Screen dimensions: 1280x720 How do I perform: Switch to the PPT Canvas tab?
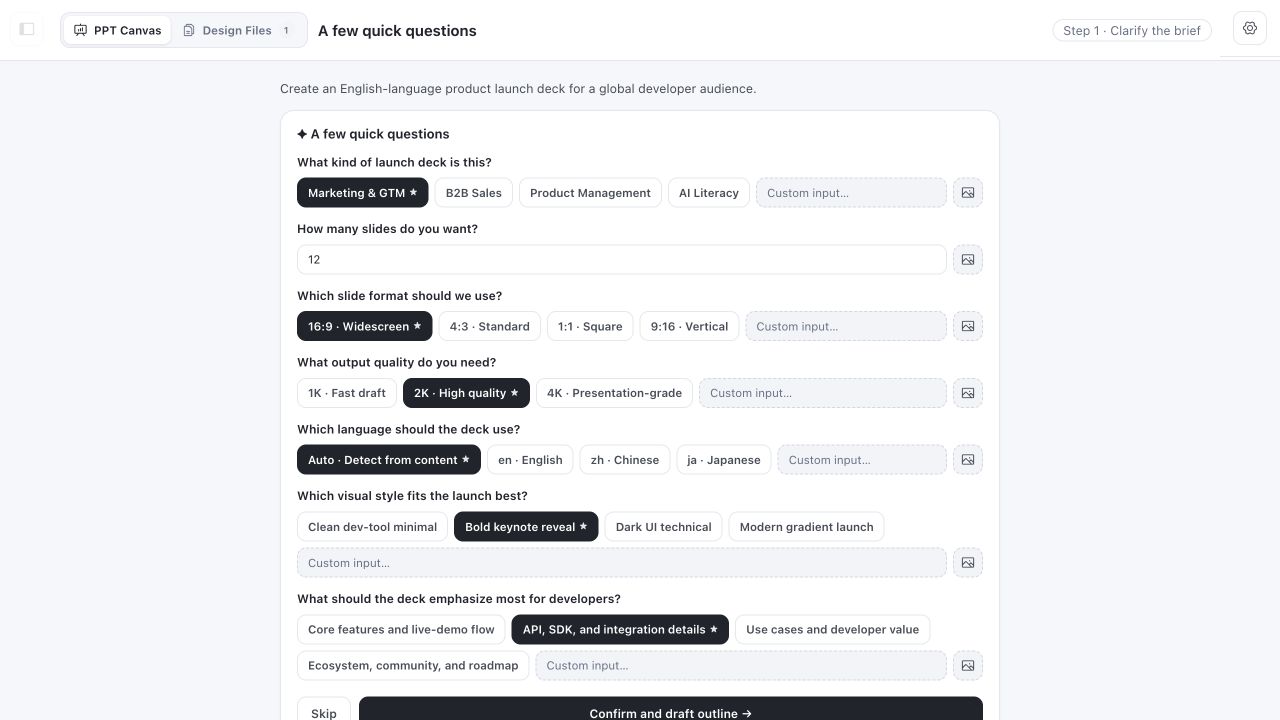click(x=118, y=30)
